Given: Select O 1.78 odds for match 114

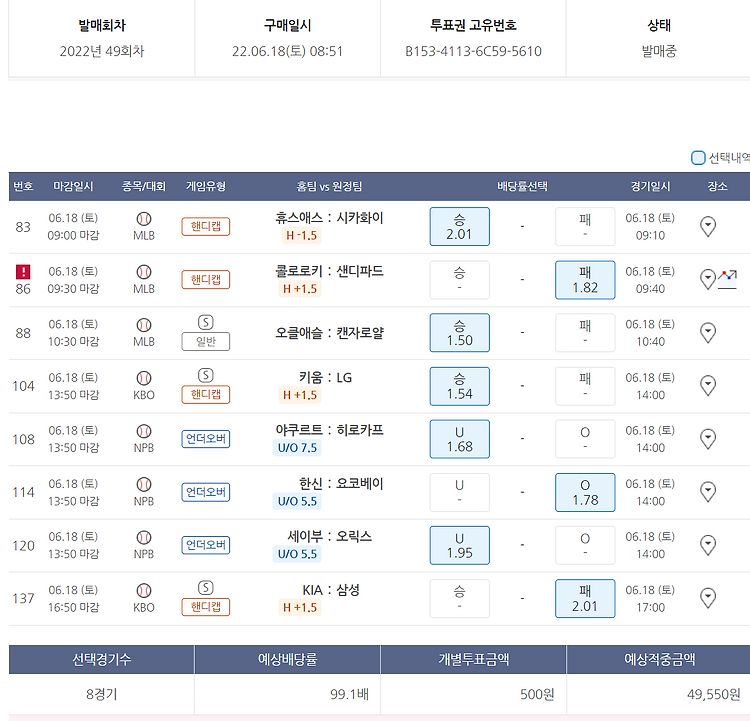Looking at the screenshot, I should click(585, 492).
